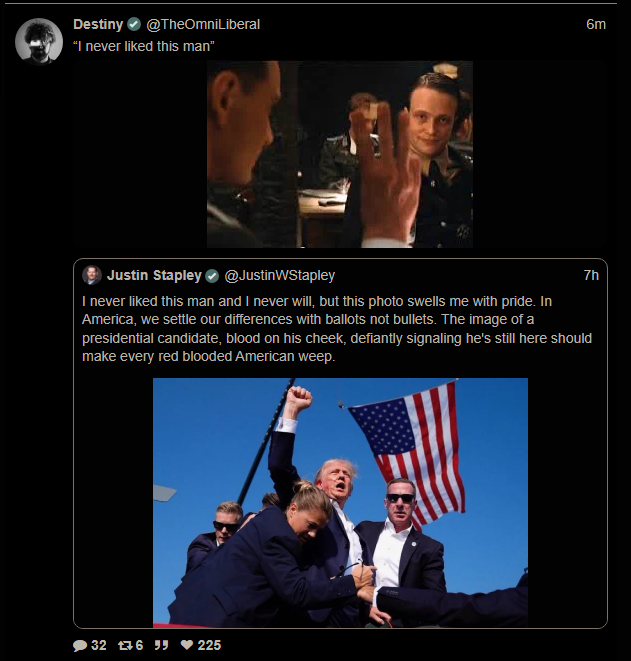Expand the movie scene image

coord(340,154)
